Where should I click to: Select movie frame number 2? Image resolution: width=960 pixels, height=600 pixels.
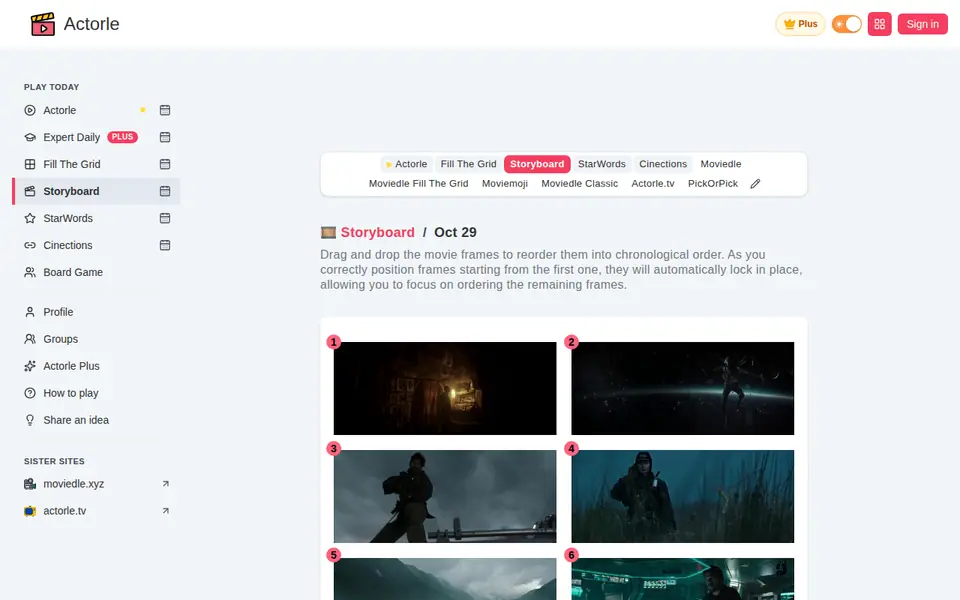(x=683, y=388)
